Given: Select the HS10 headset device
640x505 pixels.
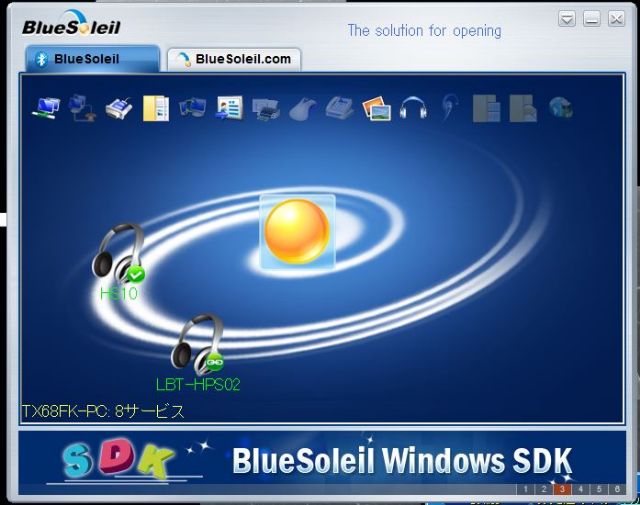Looking at the screenshot, I should coord(119,255).
